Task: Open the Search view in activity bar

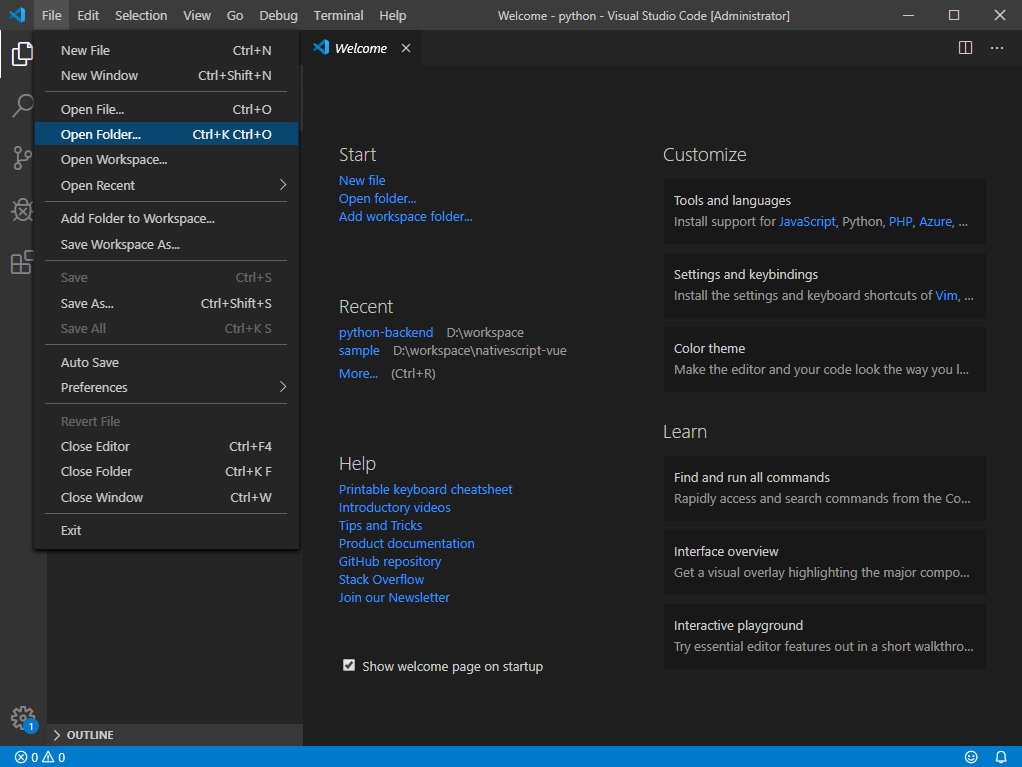Action: coord(22,106)
